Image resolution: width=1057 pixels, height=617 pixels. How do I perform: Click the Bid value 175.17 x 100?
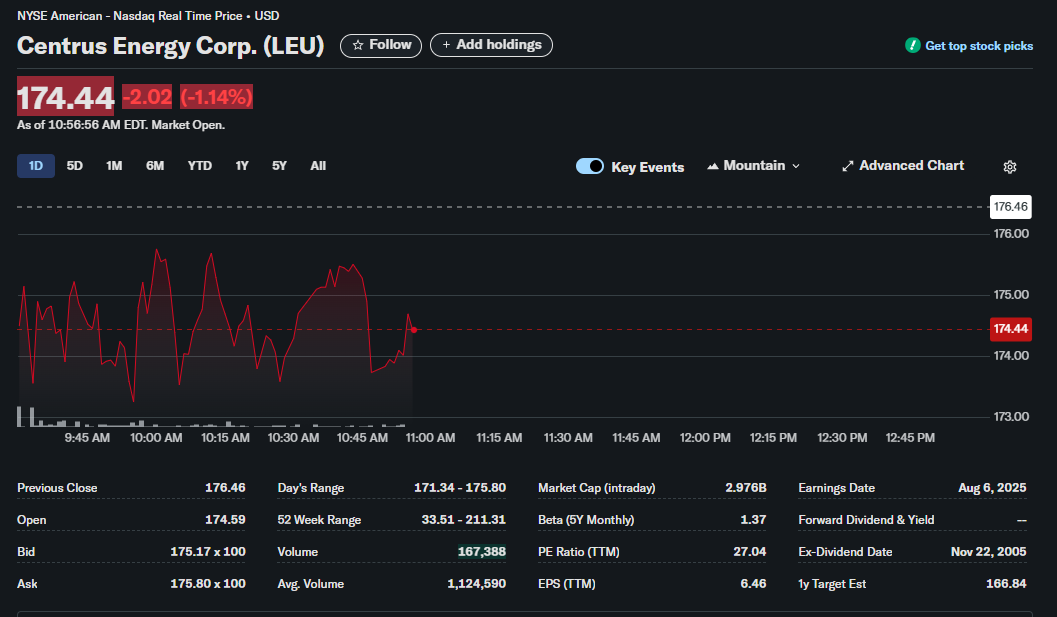(208, 552)
